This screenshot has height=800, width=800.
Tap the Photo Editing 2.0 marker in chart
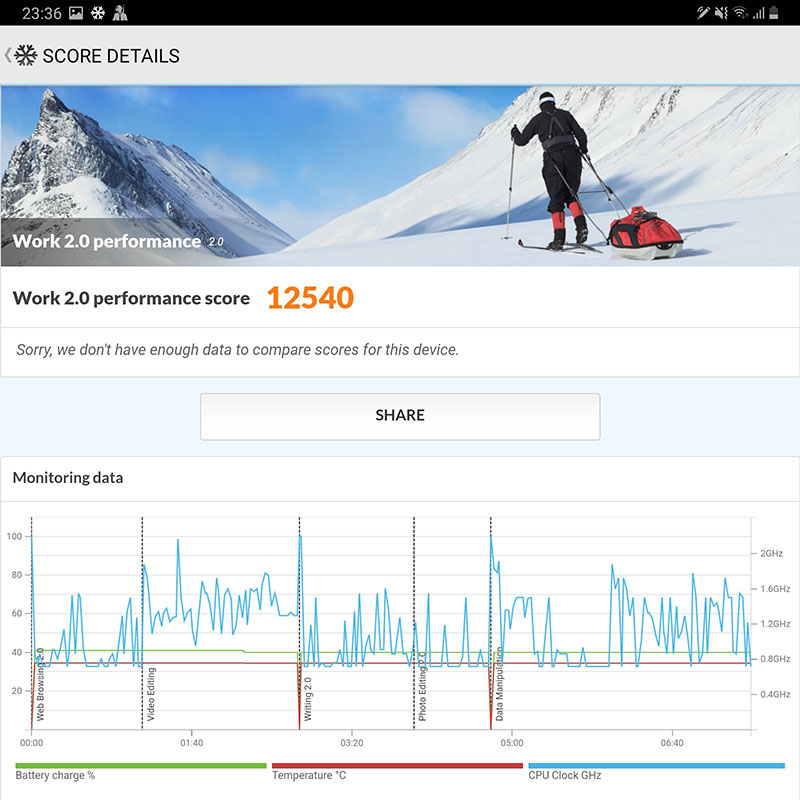422,687
